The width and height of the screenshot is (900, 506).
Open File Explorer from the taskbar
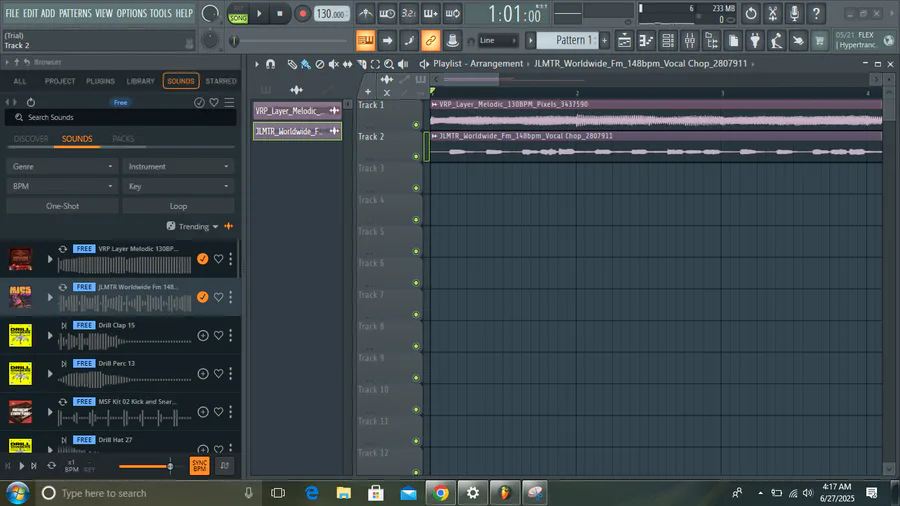point(344,493)
